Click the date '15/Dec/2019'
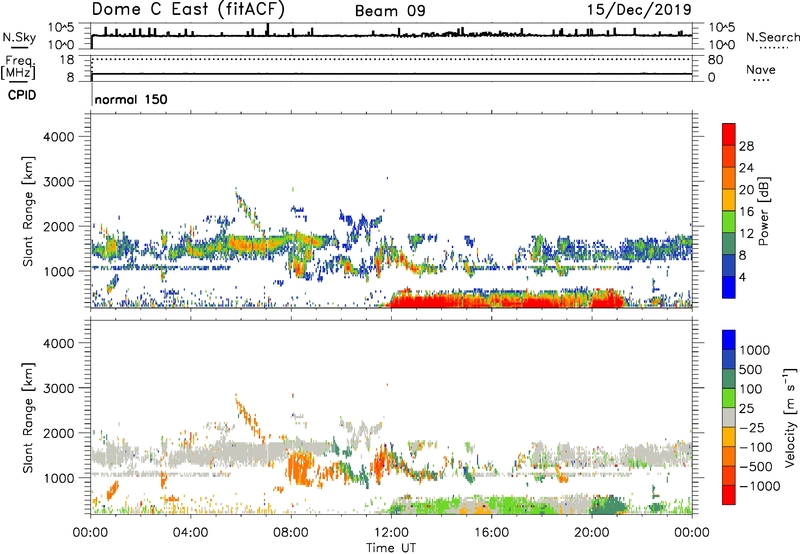Screen dimensions: 800x554 639,9
